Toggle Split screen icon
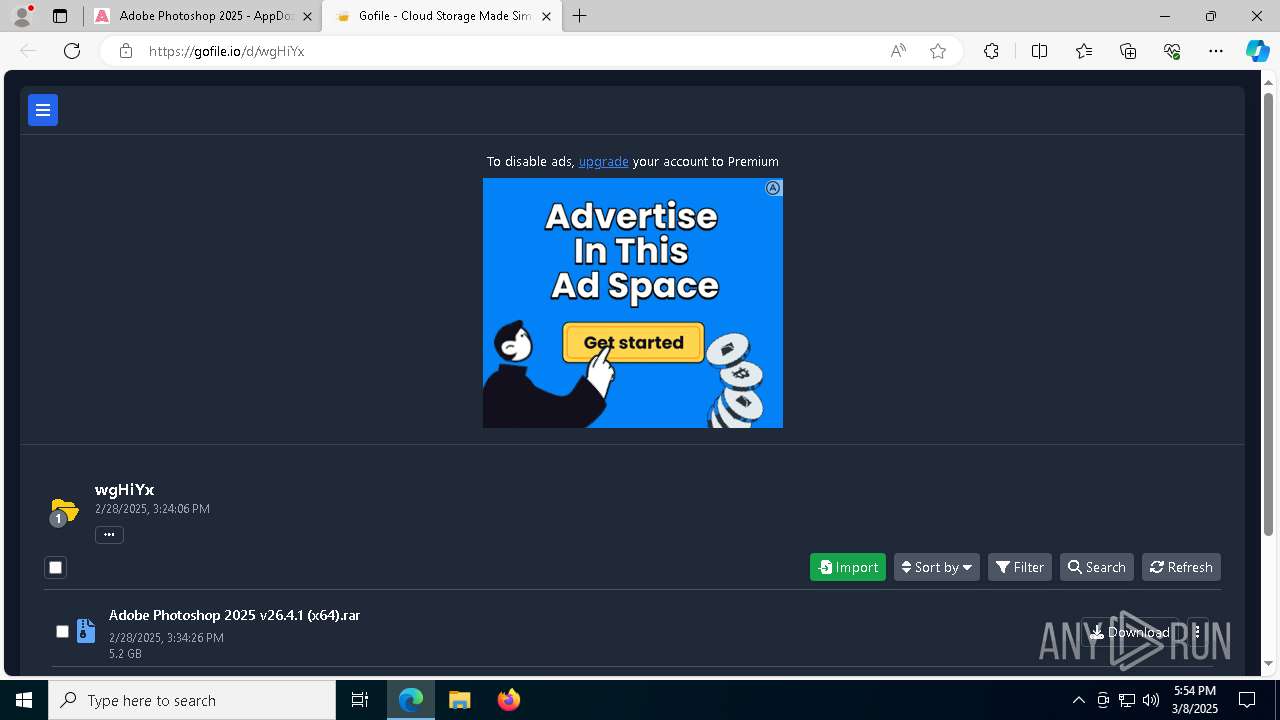This screenshot has width=1280, height=720. (x=1039, y=51)
